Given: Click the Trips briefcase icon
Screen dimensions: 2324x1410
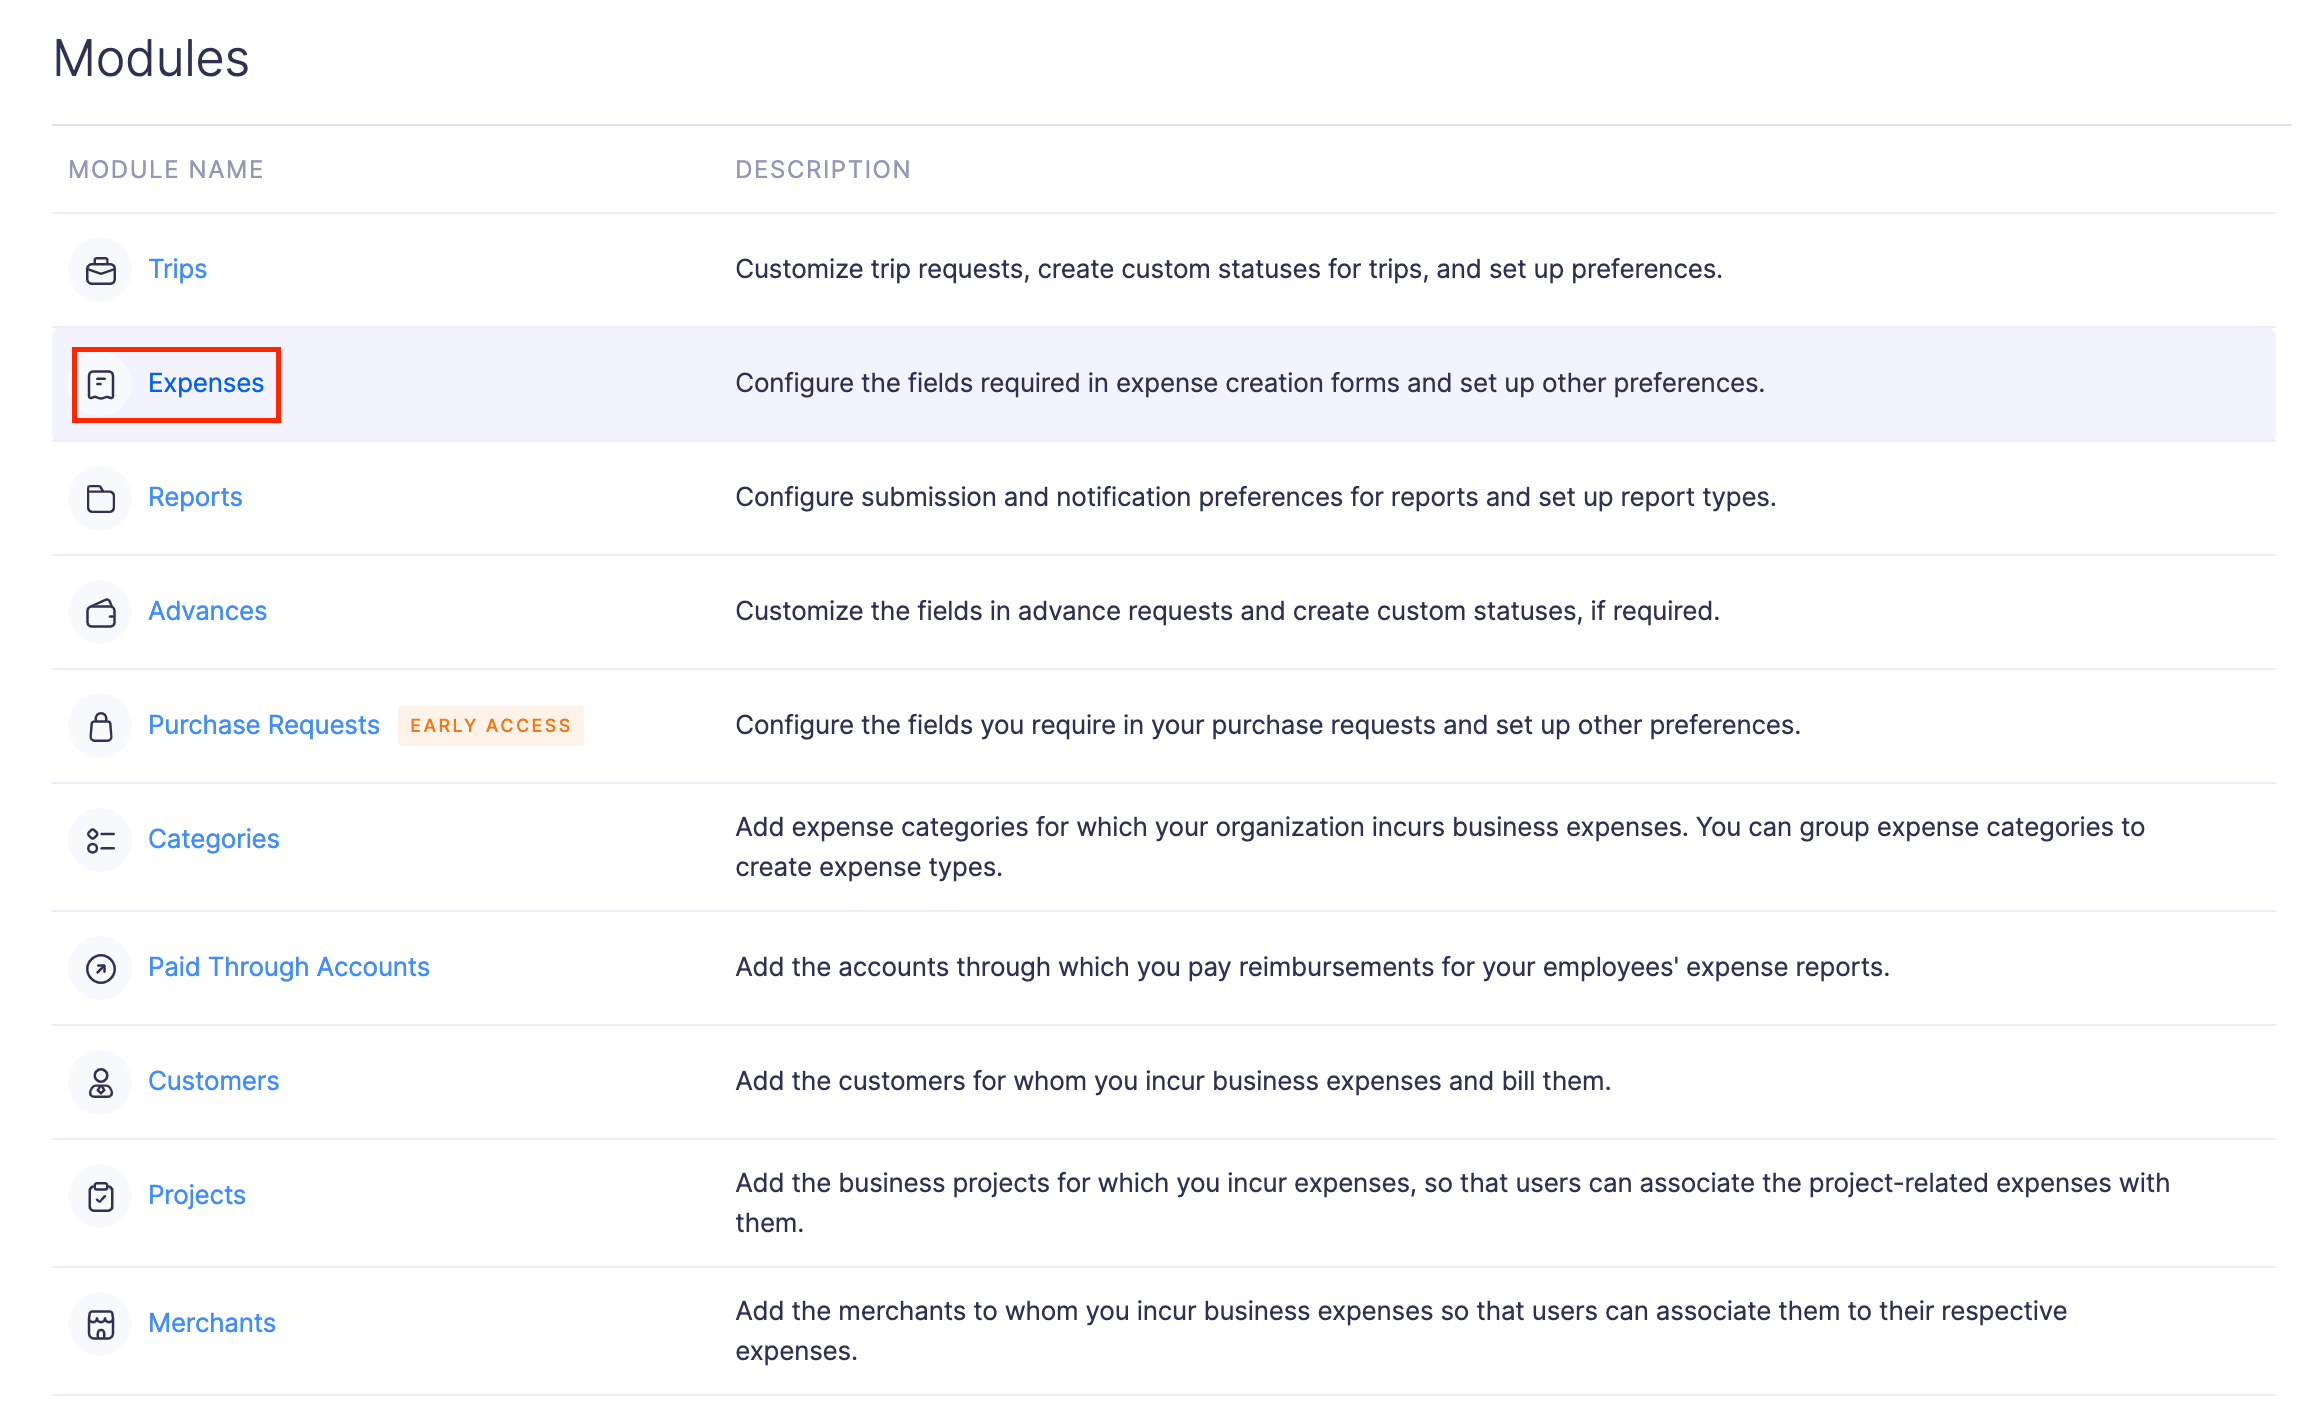Looking at the screenshot, I should click(x=101, y=270).
